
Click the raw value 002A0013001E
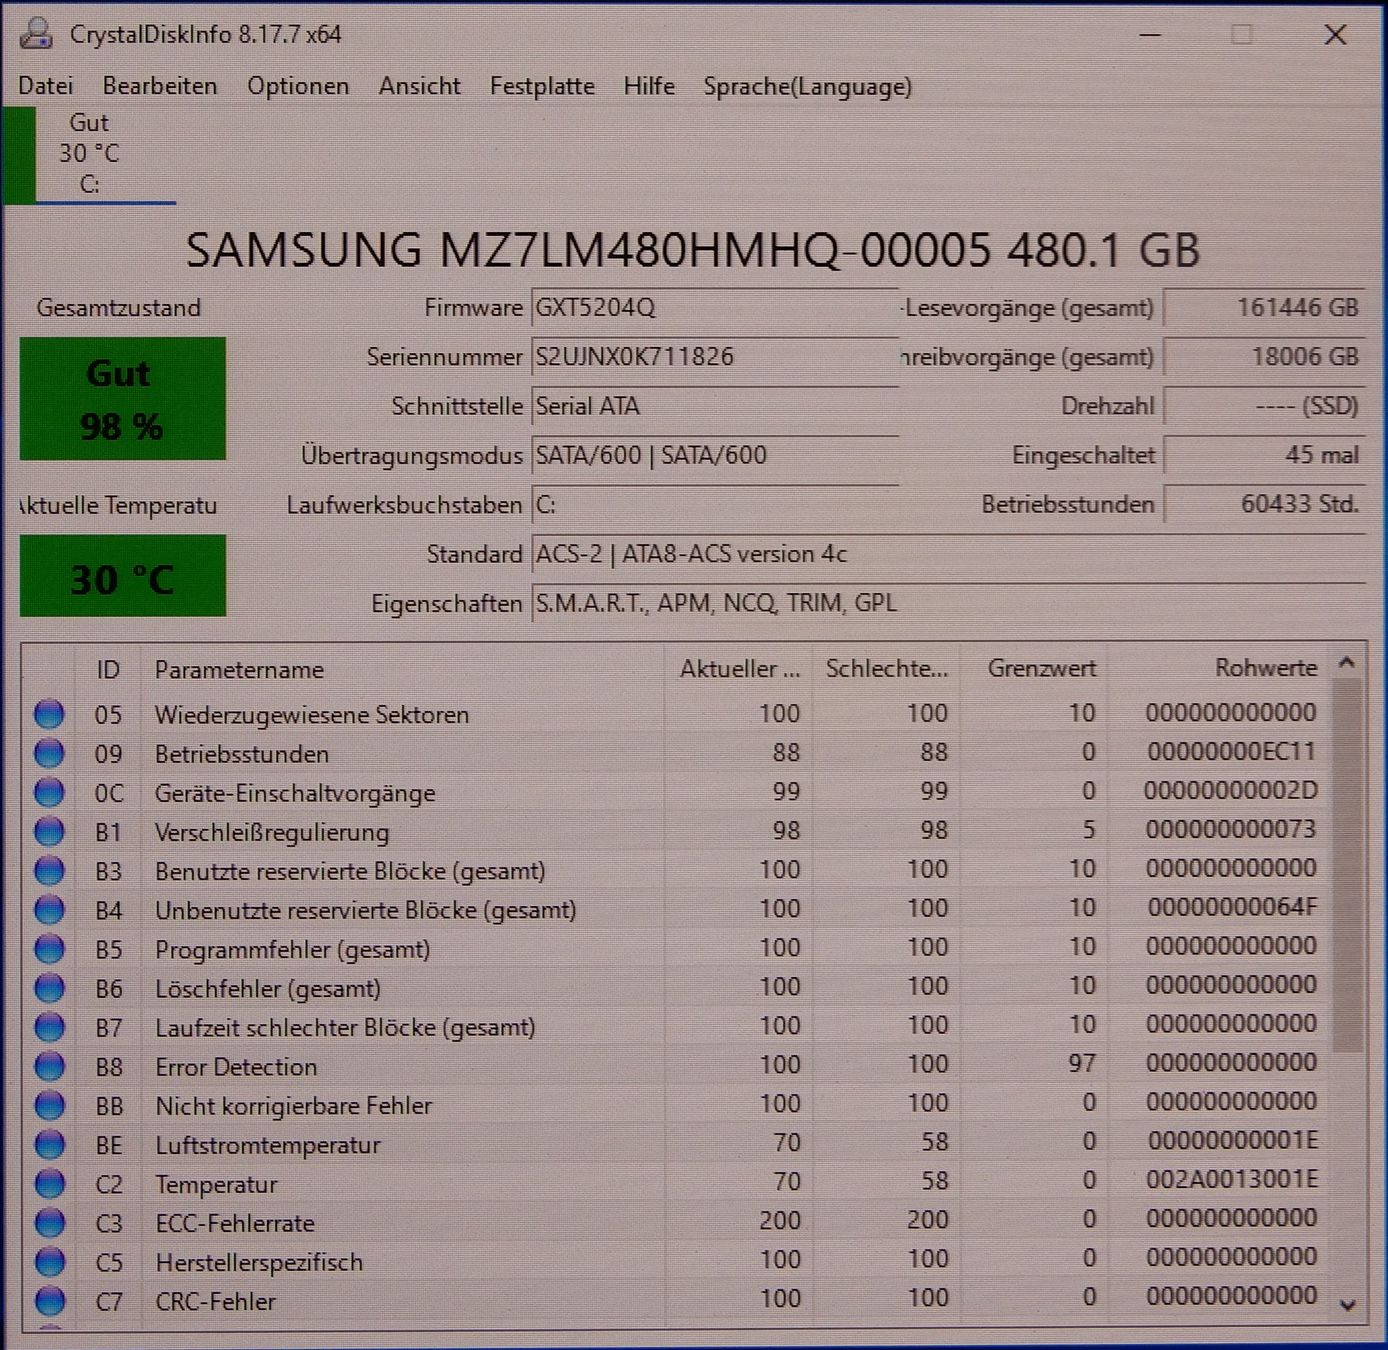[x=1232, y=1180]
